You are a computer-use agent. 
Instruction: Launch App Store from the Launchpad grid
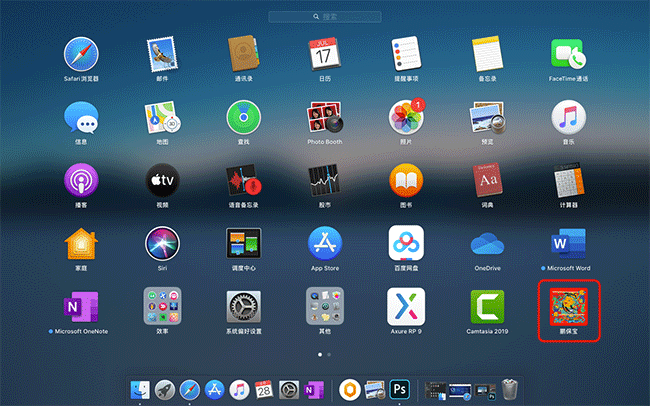[x=325, y=244]
